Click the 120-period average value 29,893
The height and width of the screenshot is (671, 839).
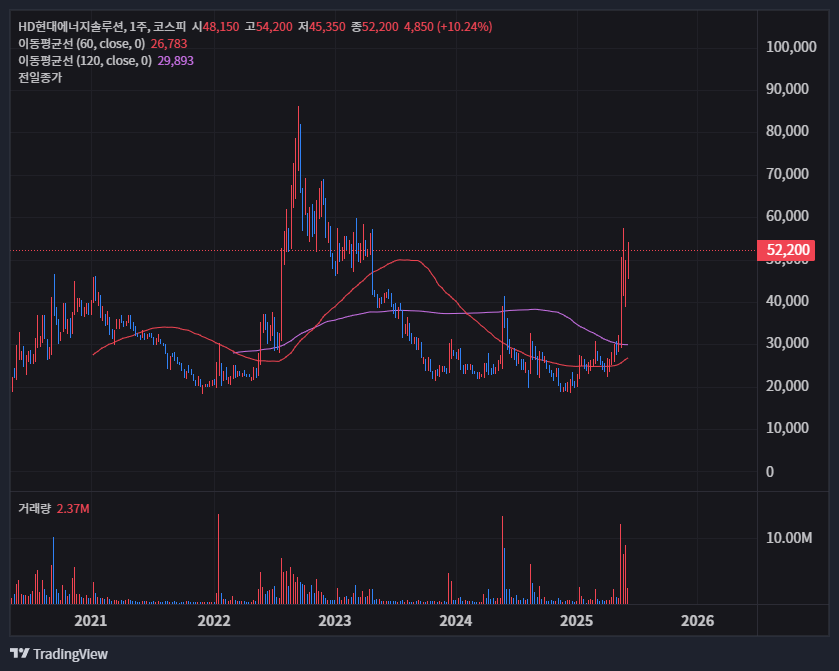tap(176, 61)
